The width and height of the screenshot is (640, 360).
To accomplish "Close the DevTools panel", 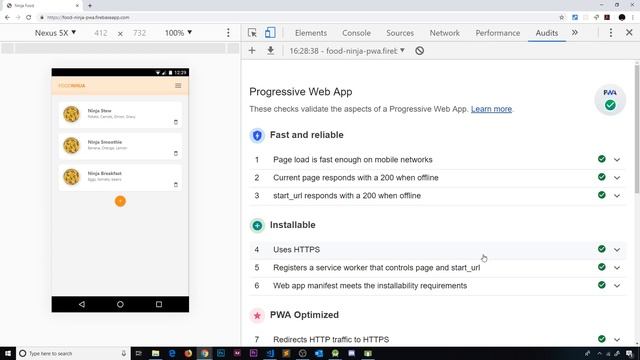I will (629, 33).
